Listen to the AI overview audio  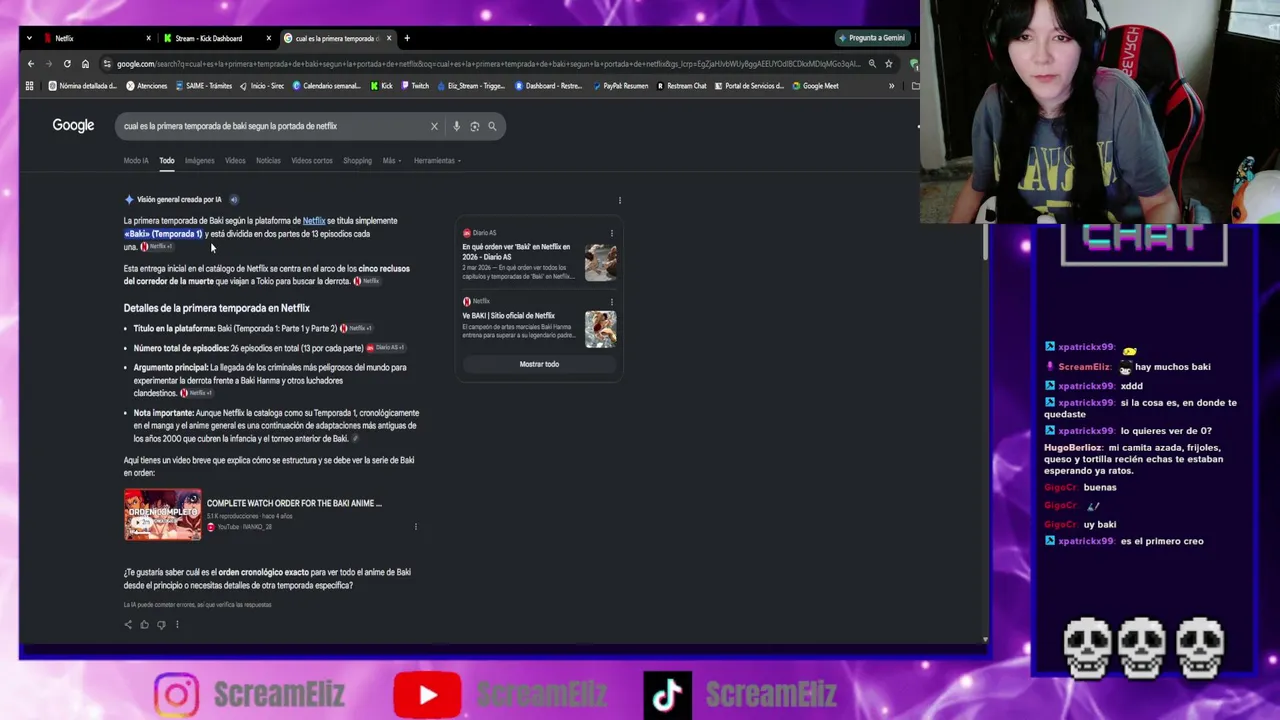[234, 199]
